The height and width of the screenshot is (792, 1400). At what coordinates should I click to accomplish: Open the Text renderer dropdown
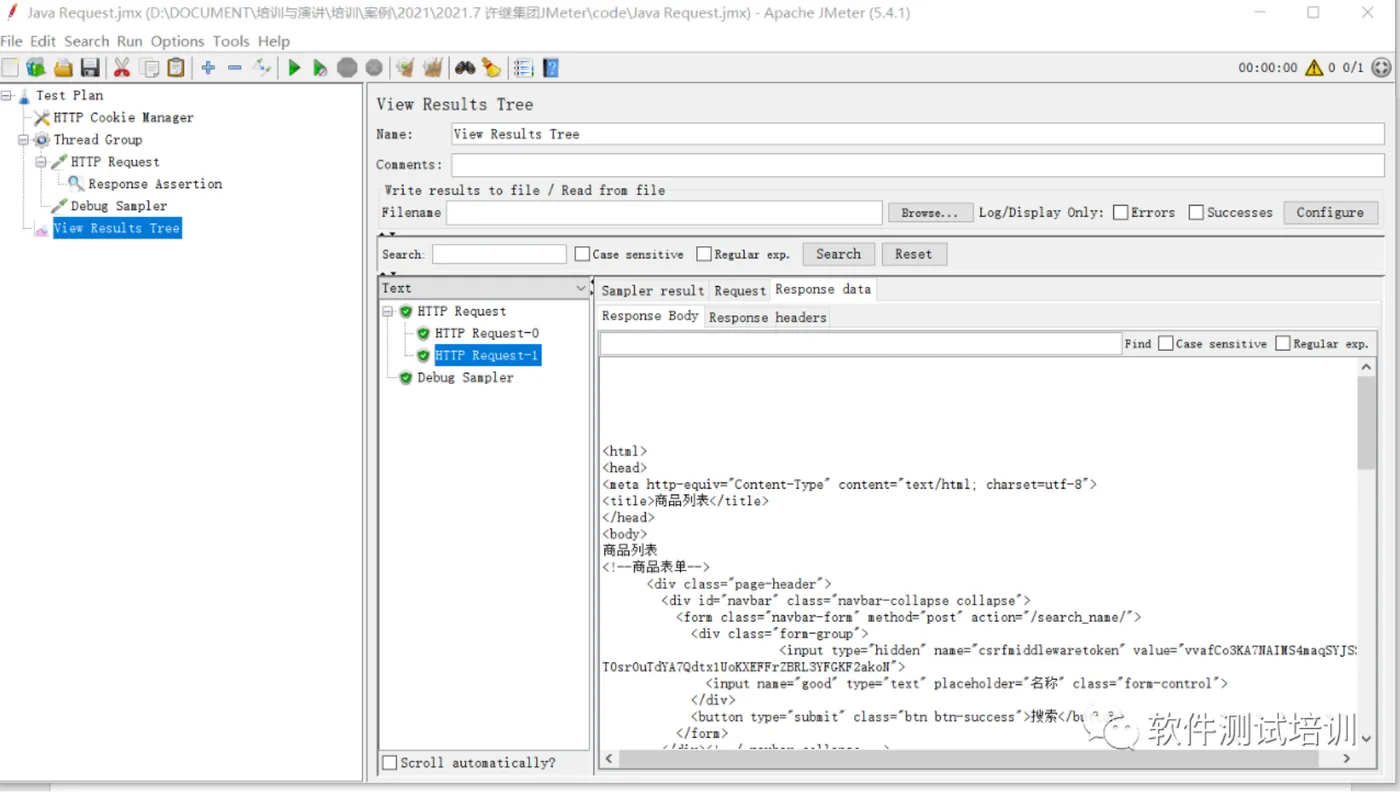click(484, 288)
